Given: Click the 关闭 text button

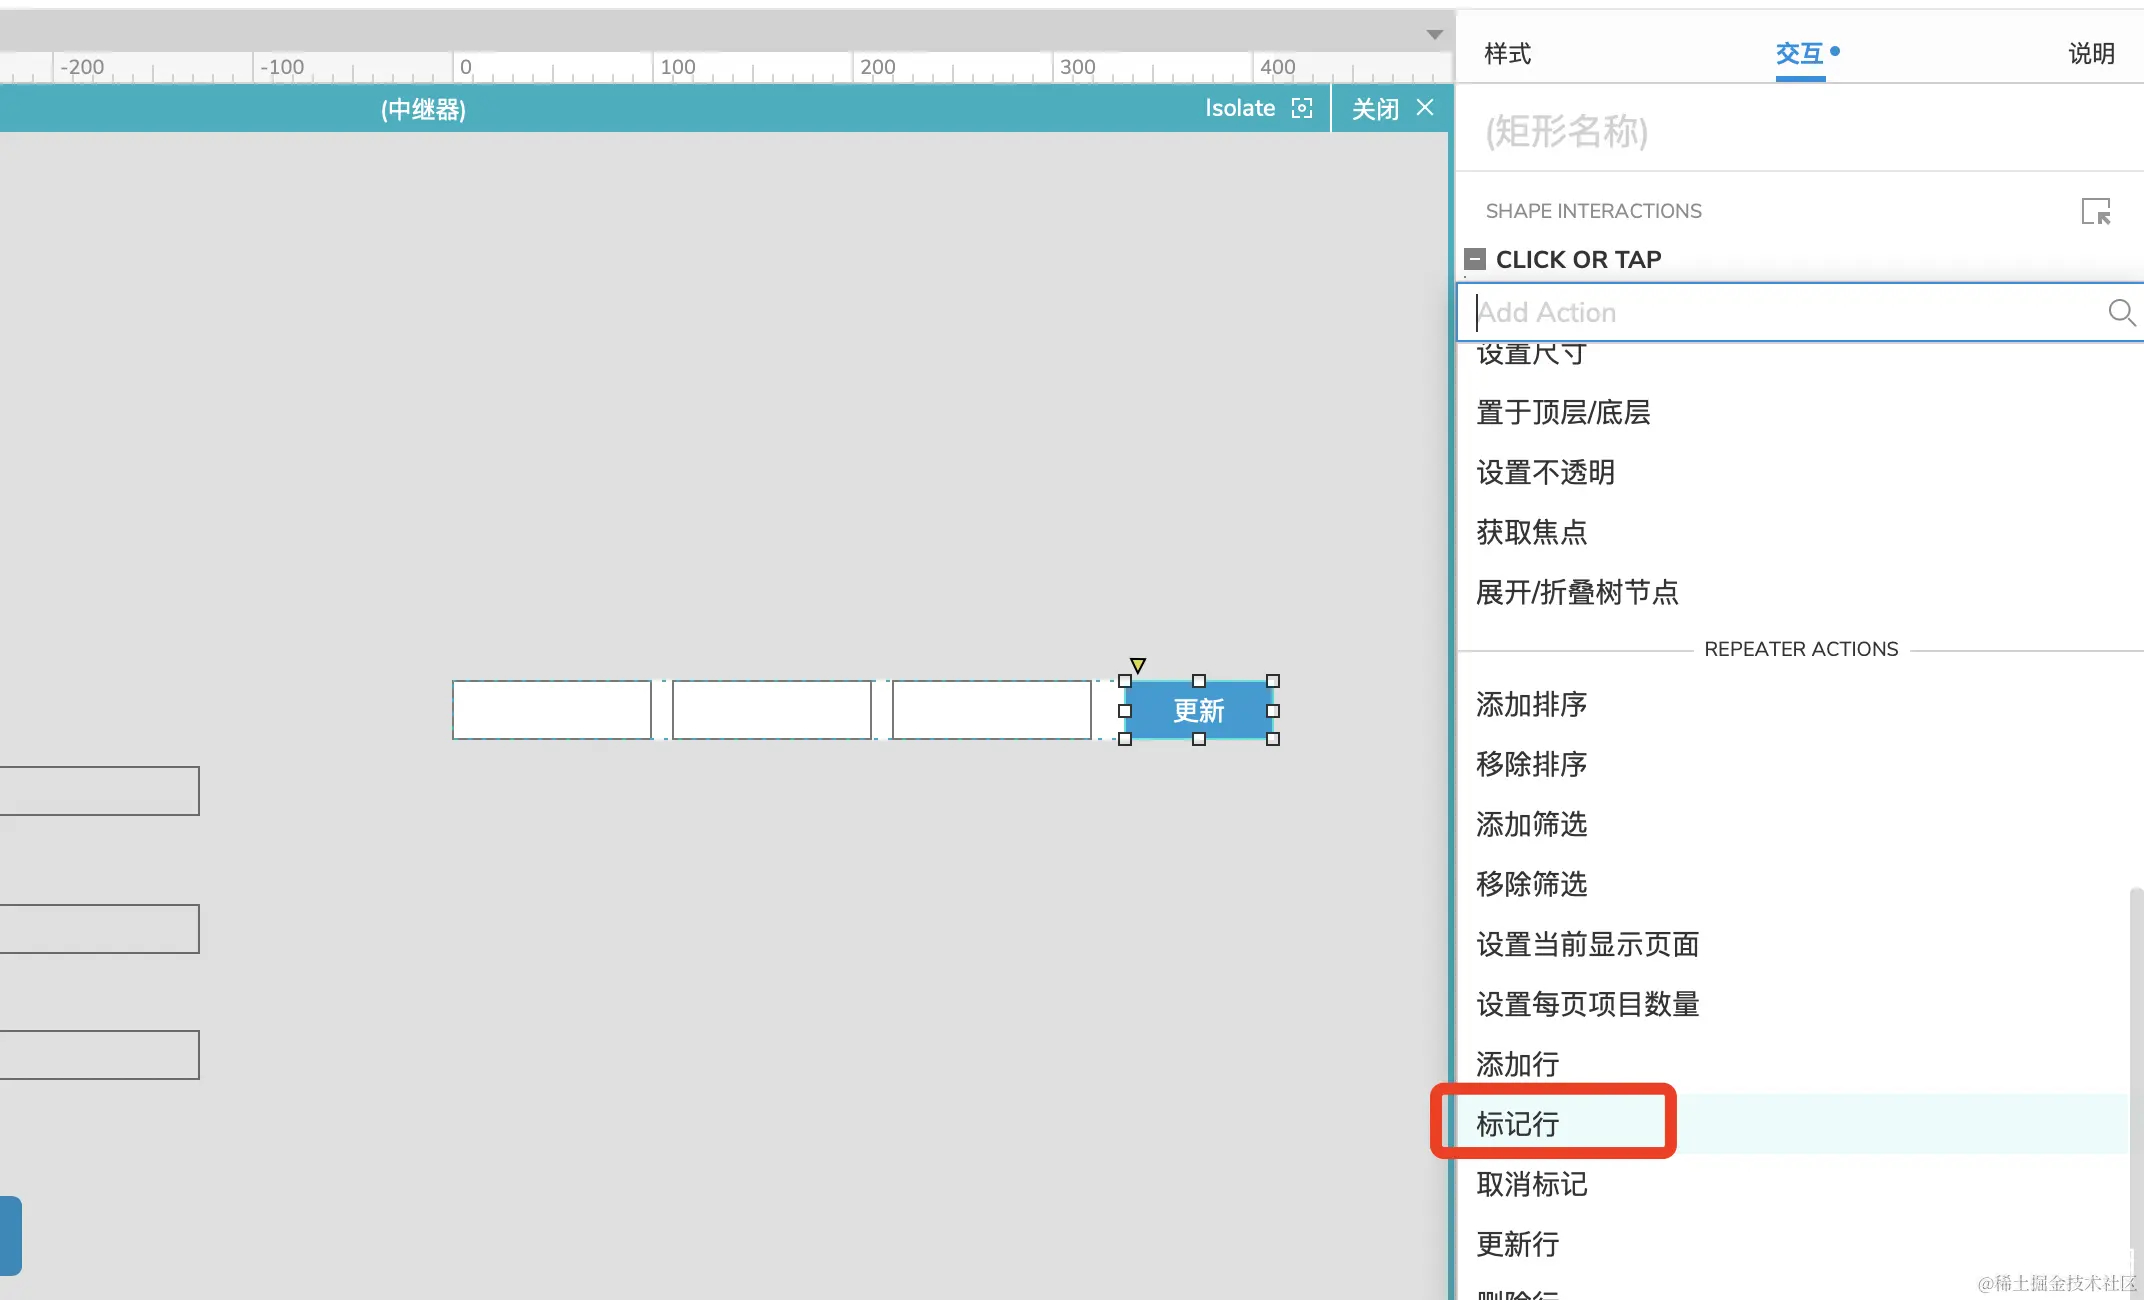Looking at the screenshot, I should click(x=1375, y=108).
